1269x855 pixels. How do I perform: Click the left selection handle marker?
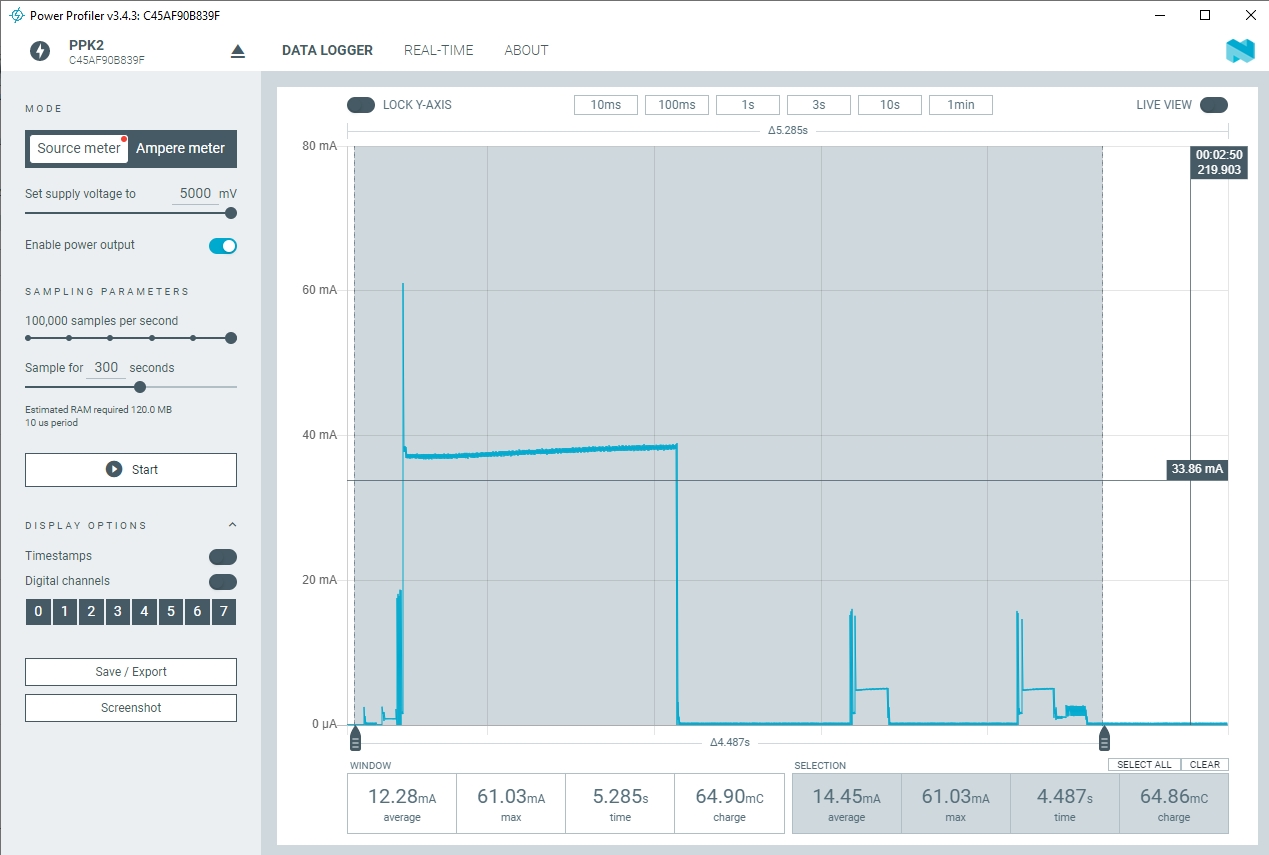[355, 739]
